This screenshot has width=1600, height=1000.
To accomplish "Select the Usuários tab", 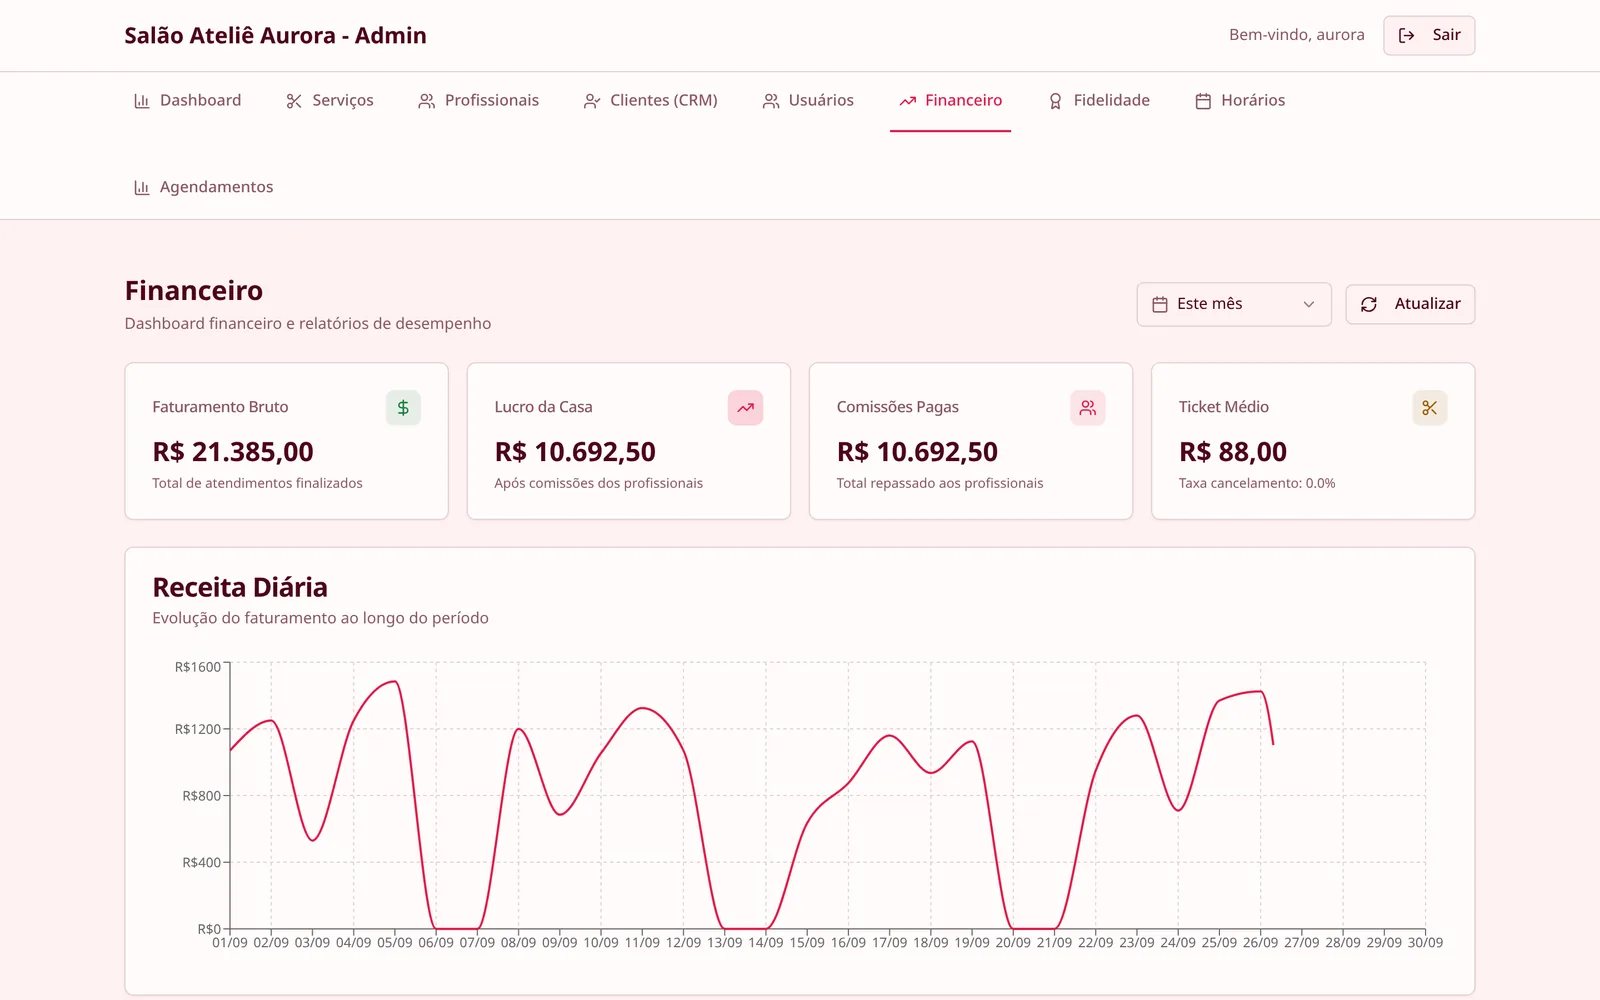I will 808,101.
